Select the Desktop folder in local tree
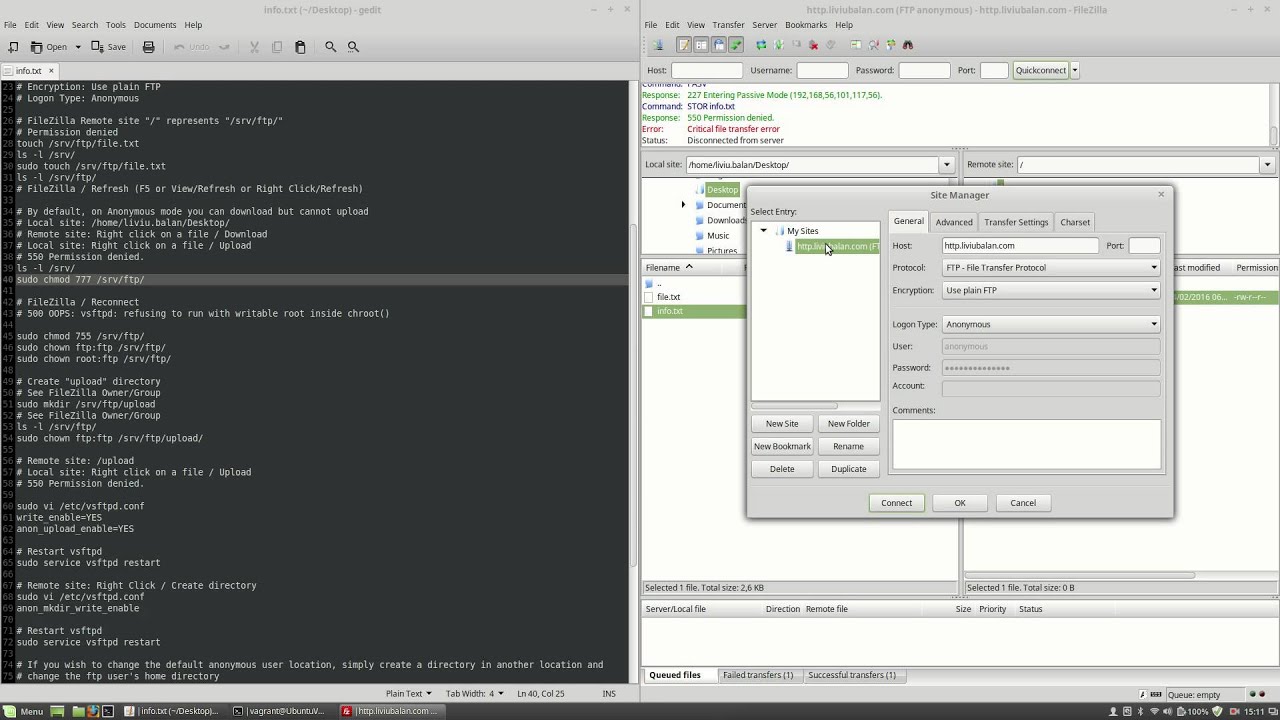 (x=722, y=190)
